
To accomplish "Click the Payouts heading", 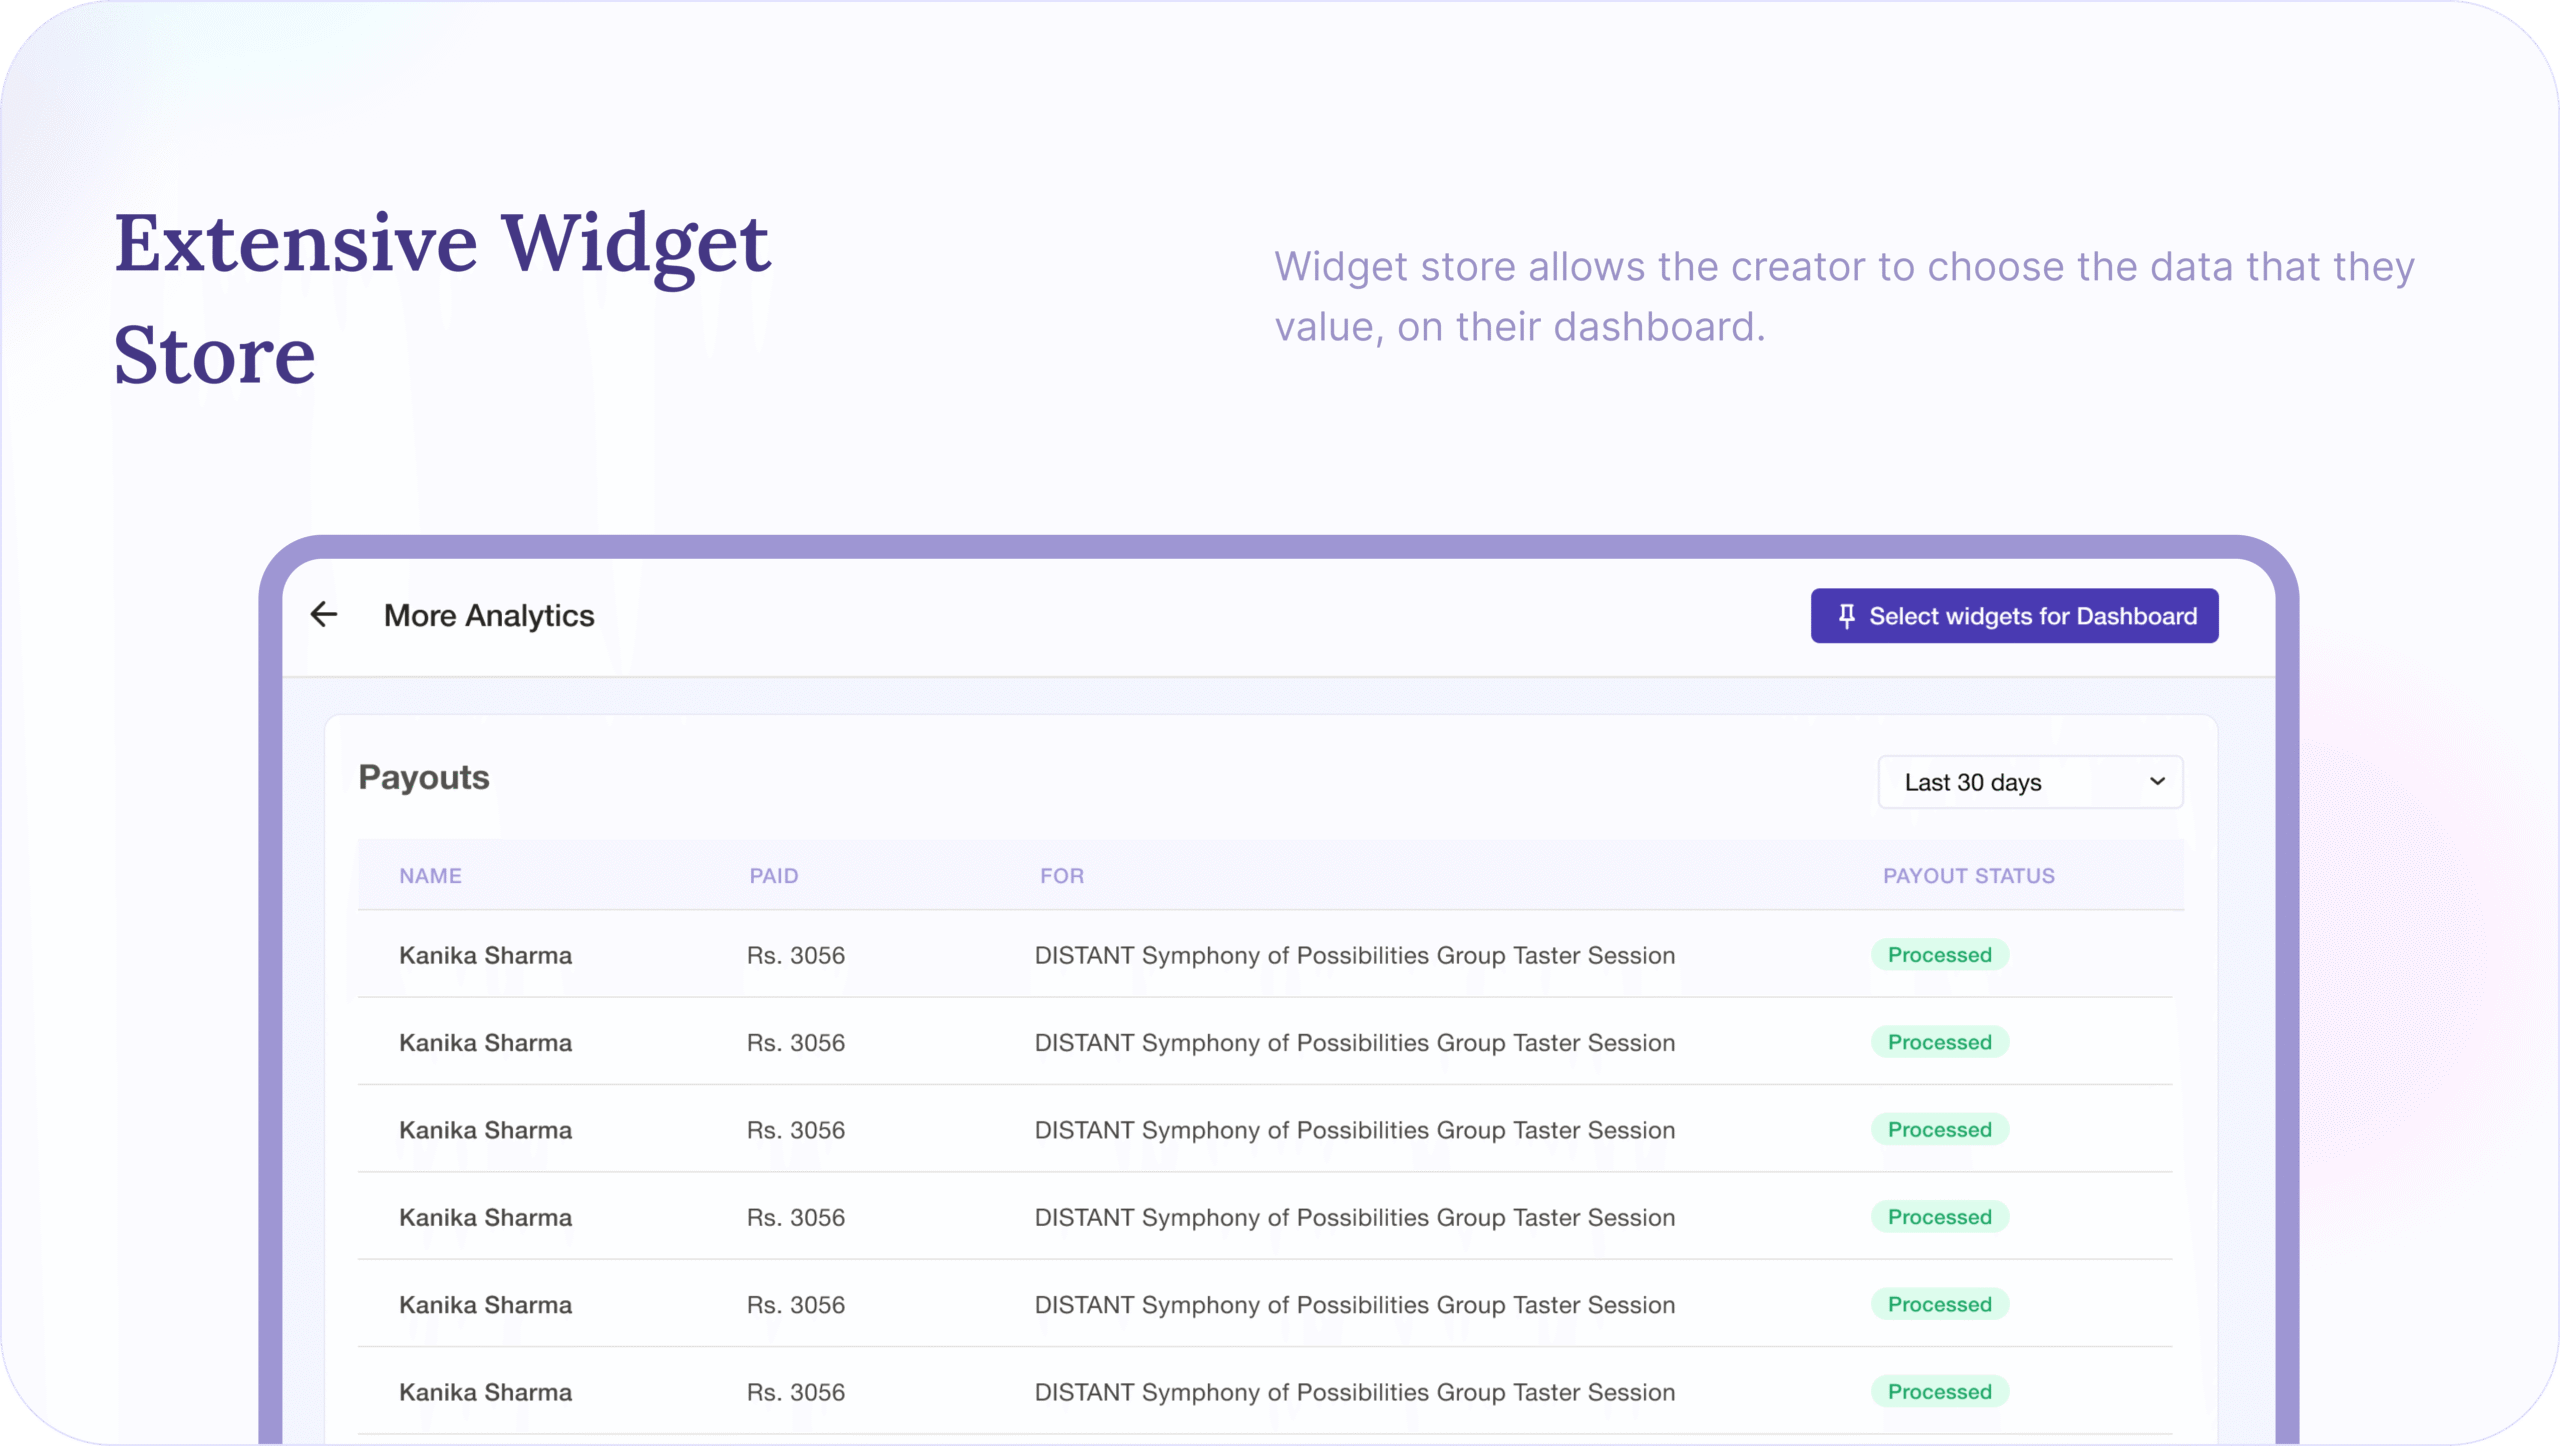I will tap(424, 777).
